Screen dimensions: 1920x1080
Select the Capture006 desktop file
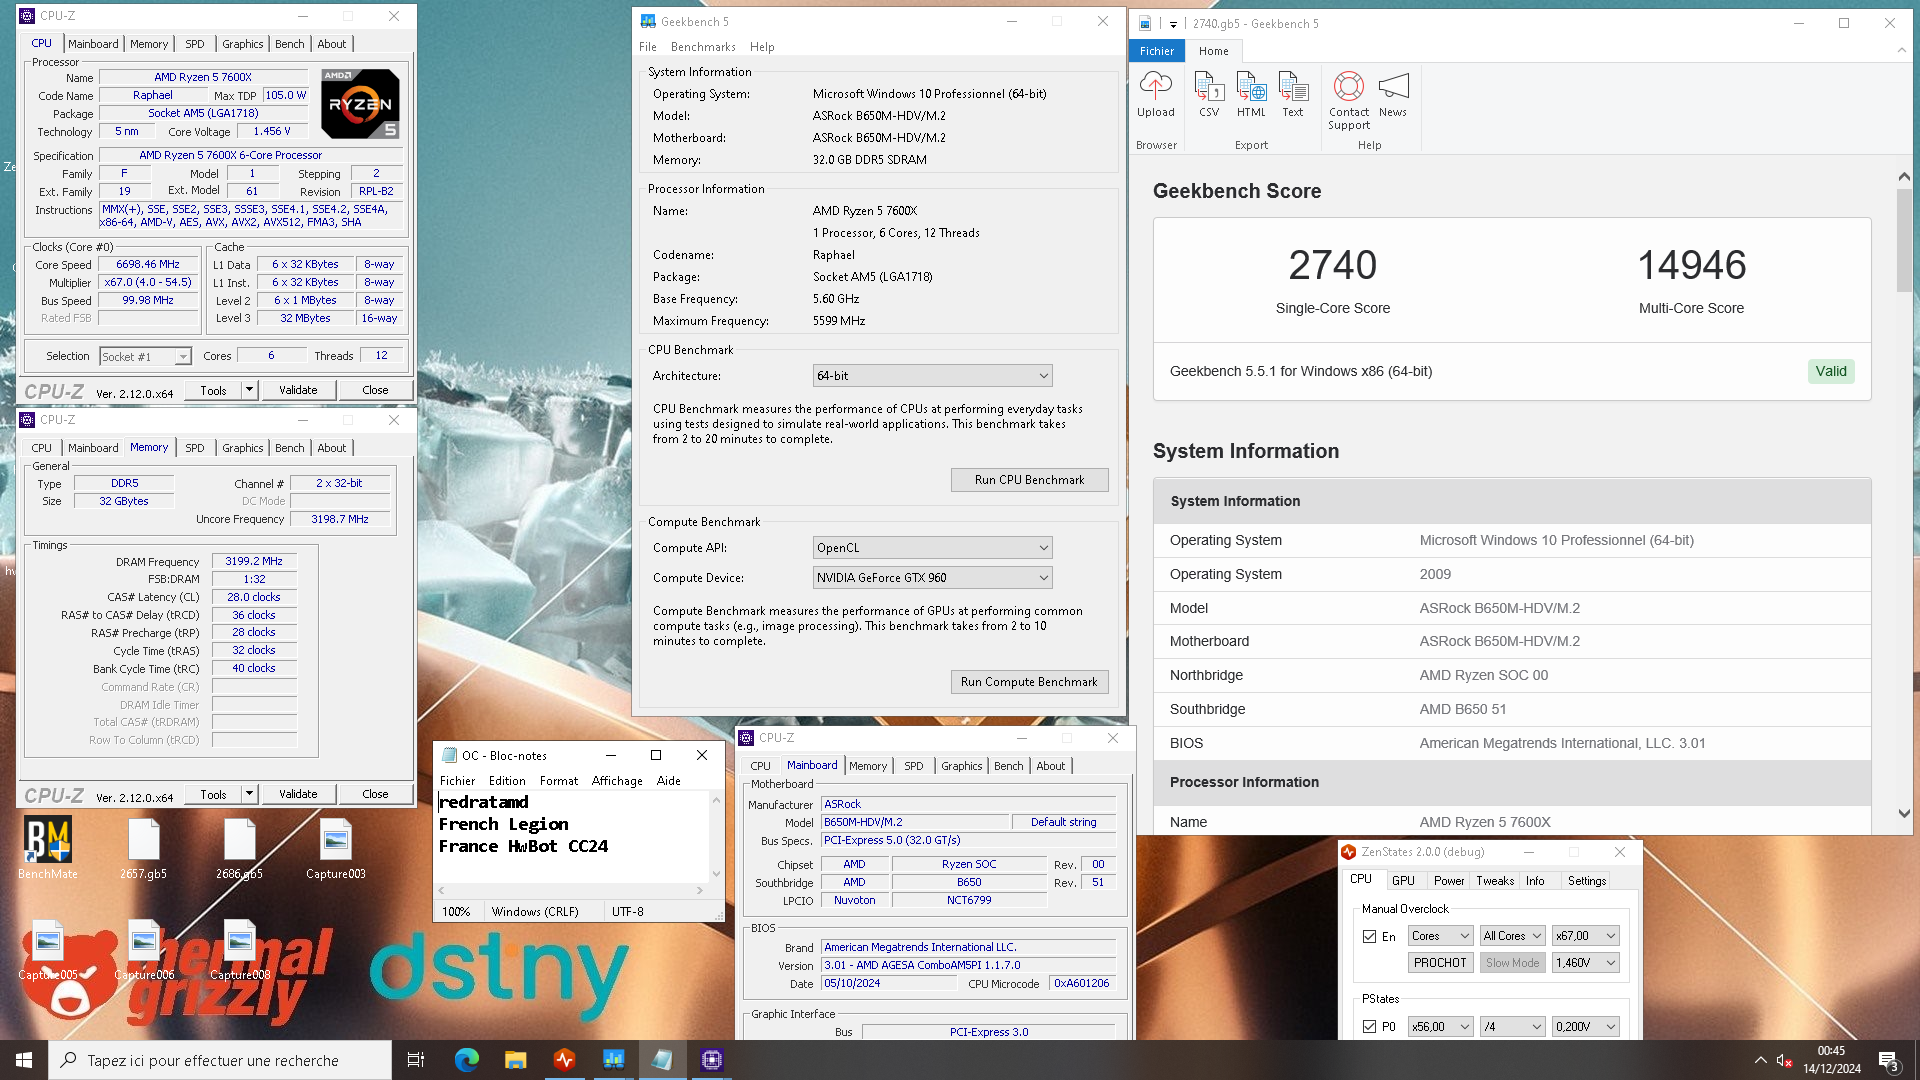point(144,950)
